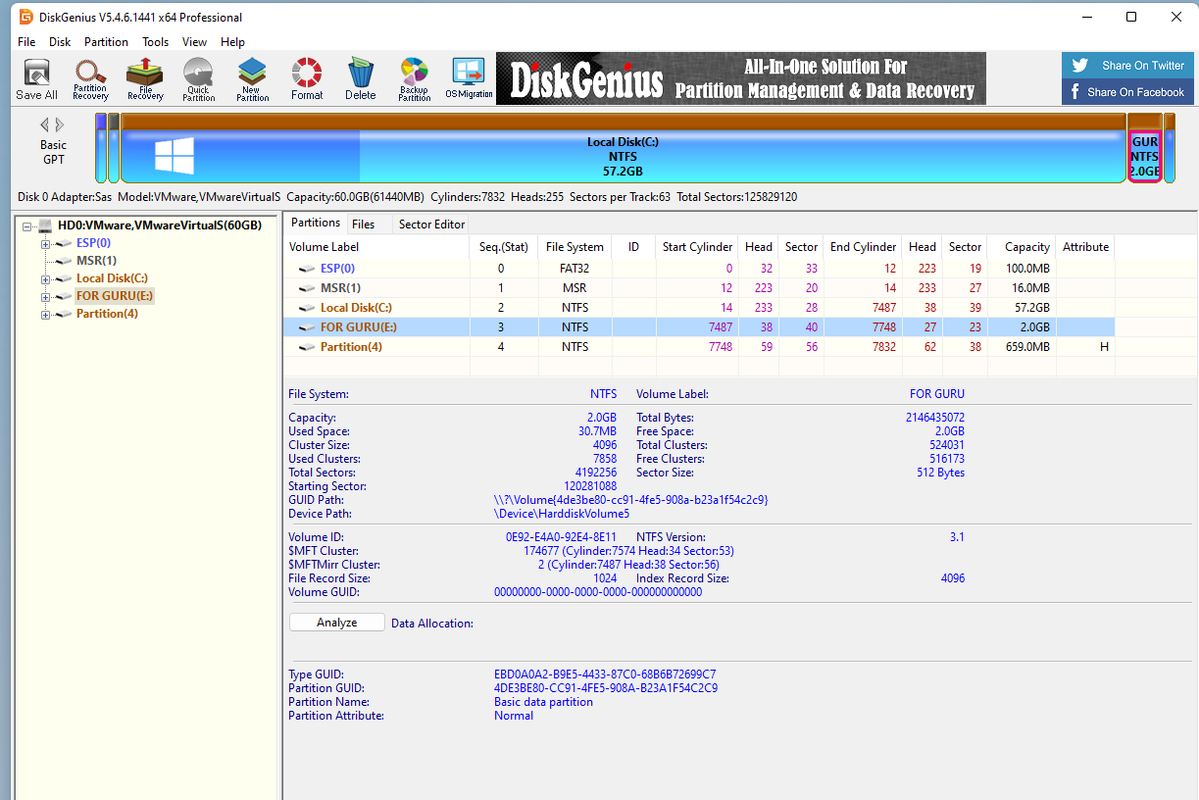This screenshot has width=1199, height=800.
Task: Expand the Local Disk(C:) tree node
Action: coord(45,279)
